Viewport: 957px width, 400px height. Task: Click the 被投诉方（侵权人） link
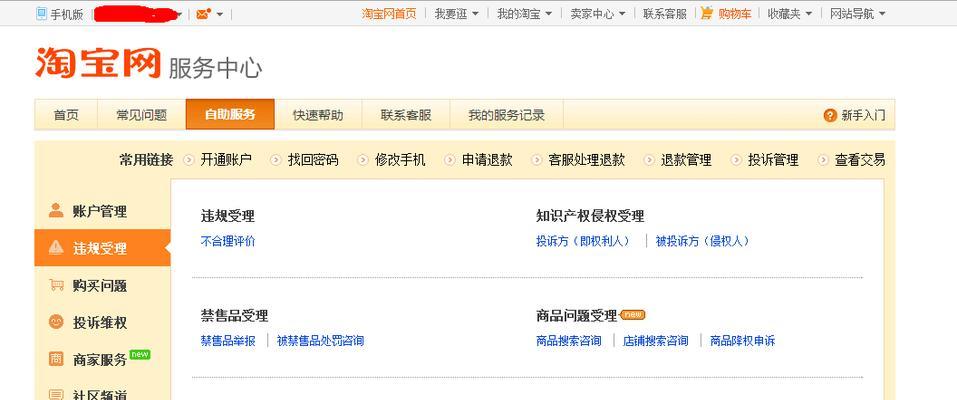[702, 241]
